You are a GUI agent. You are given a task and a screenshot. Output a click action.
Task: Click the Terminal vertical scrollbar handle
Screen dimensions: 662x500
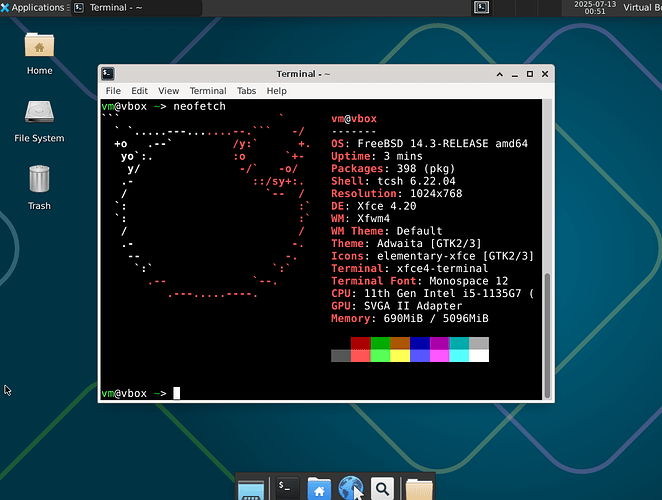(x=547, y=336)
